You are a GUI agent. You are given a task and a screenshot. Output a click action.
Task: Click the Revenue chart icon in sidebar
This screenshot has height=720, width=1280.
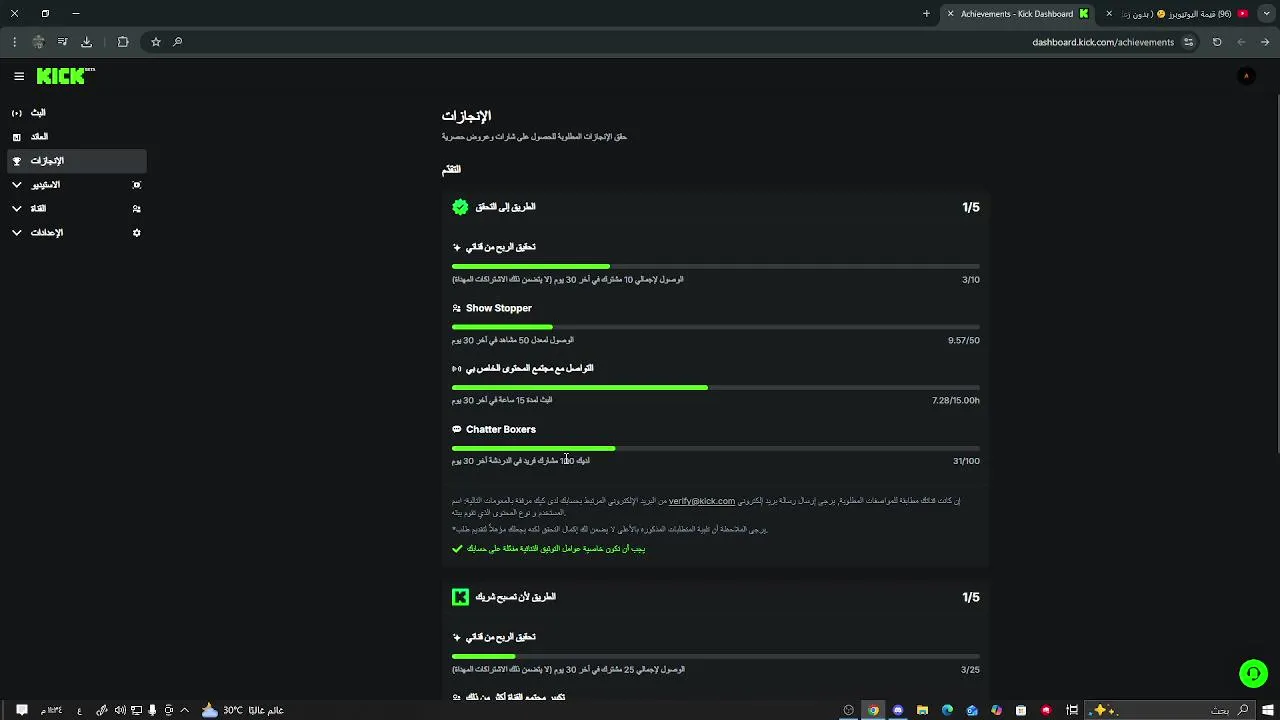[17, 137]
